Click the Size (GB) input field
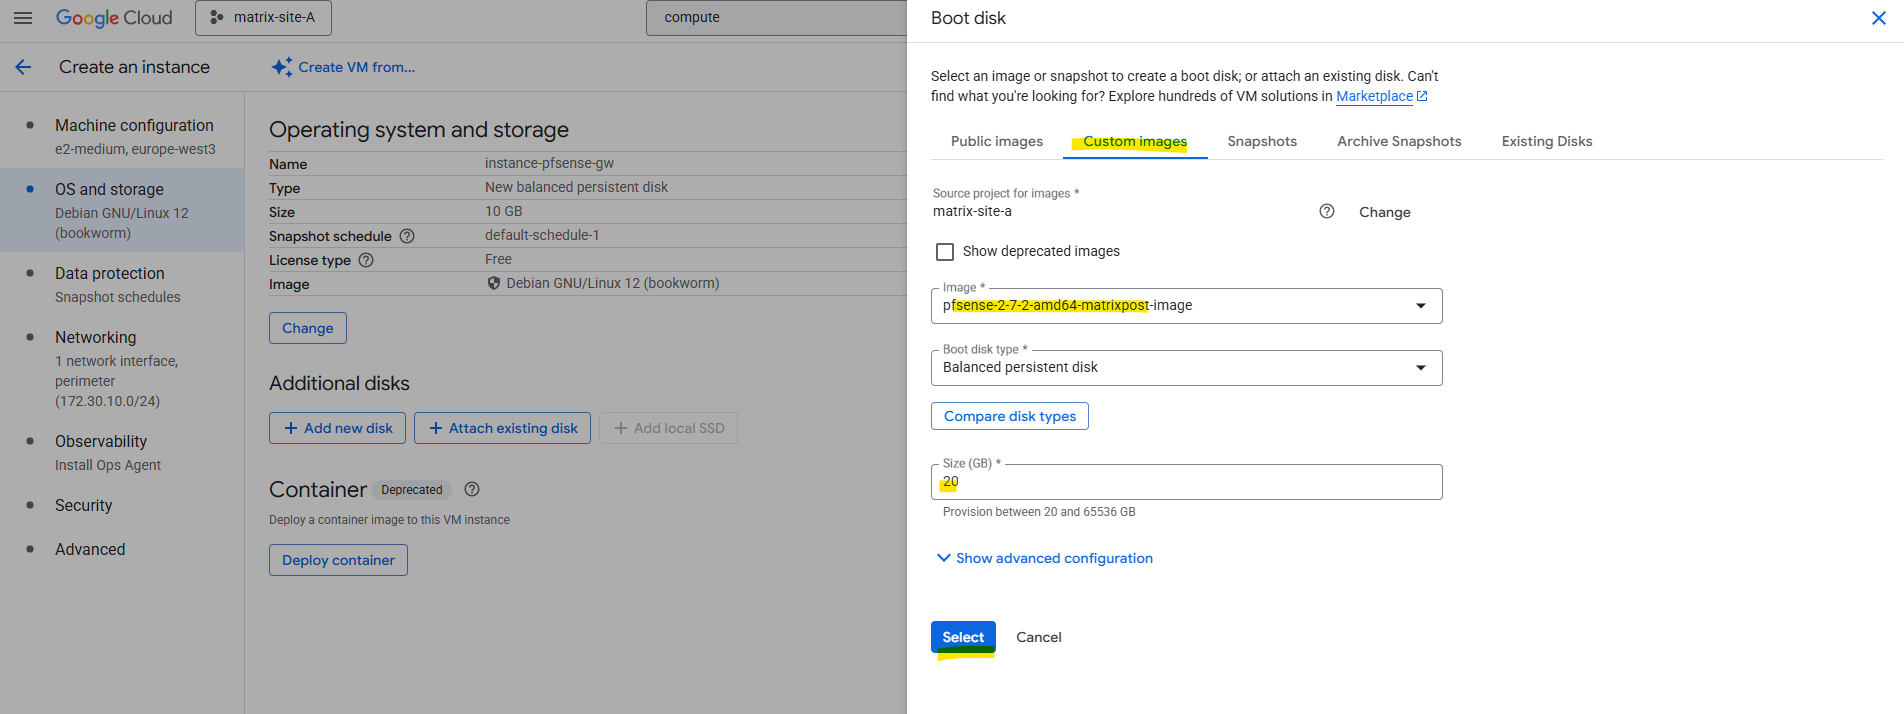The image size is (1904, 714). 1186,482
